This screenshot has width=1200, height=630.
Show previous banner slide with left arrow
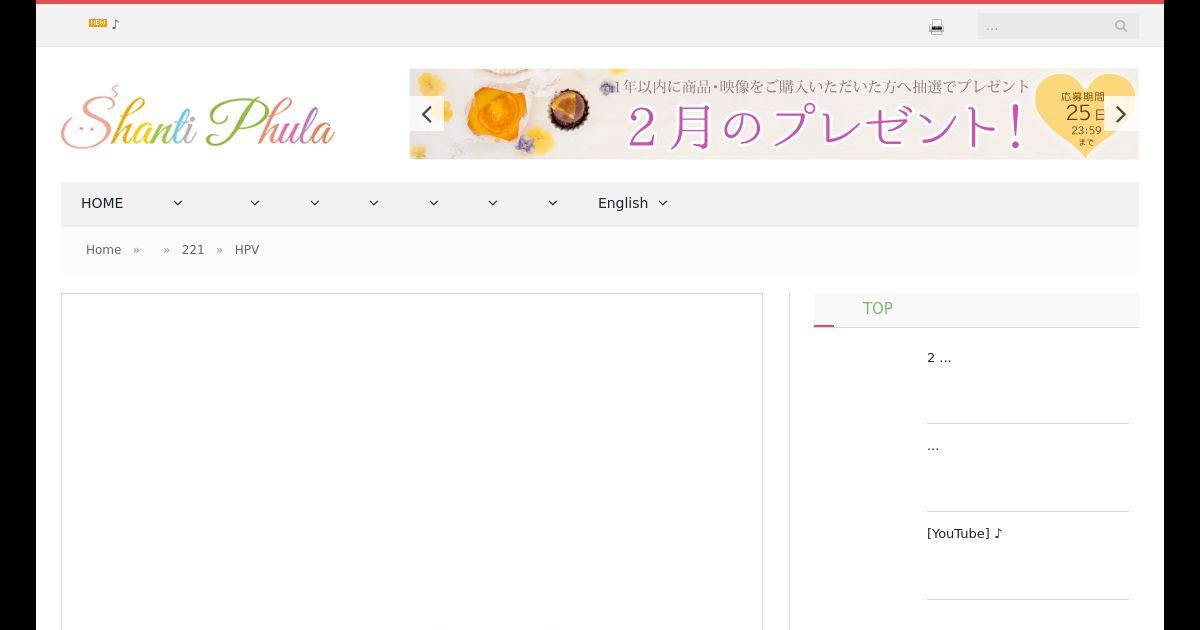click(x=427, y=114)
